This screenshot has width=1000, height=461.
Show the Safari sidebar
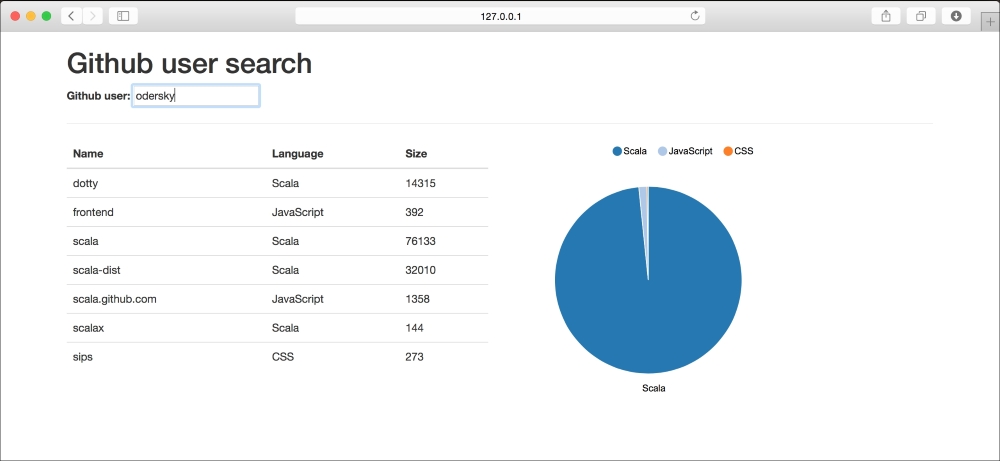pos(123,16)
